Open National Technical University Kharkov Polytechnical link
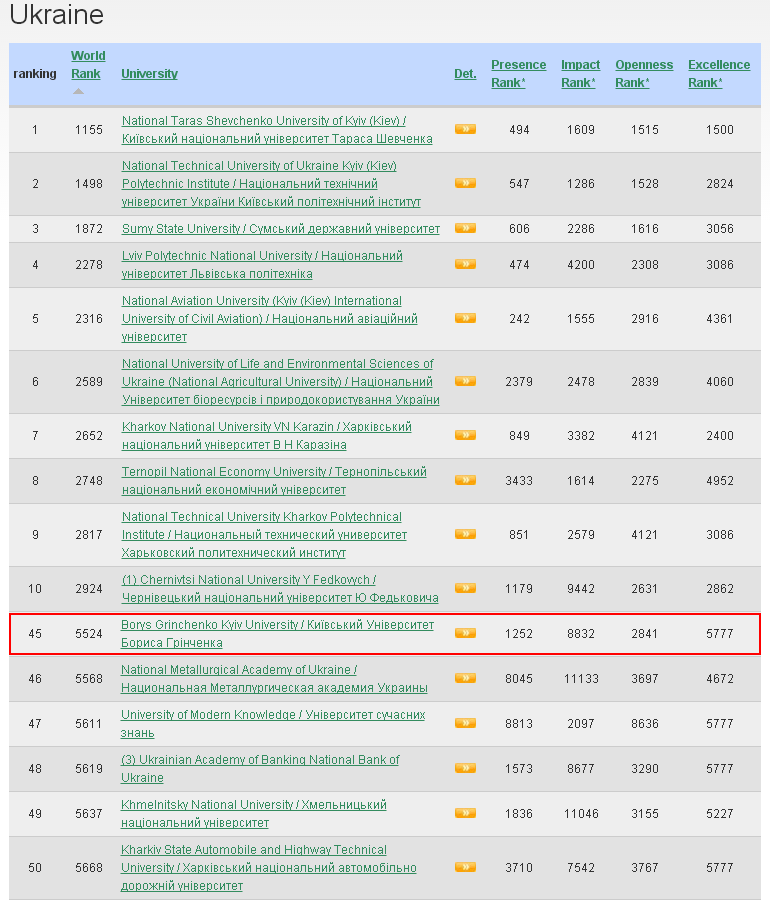This screenshot has width=770, height=900. tap(265, 534)
